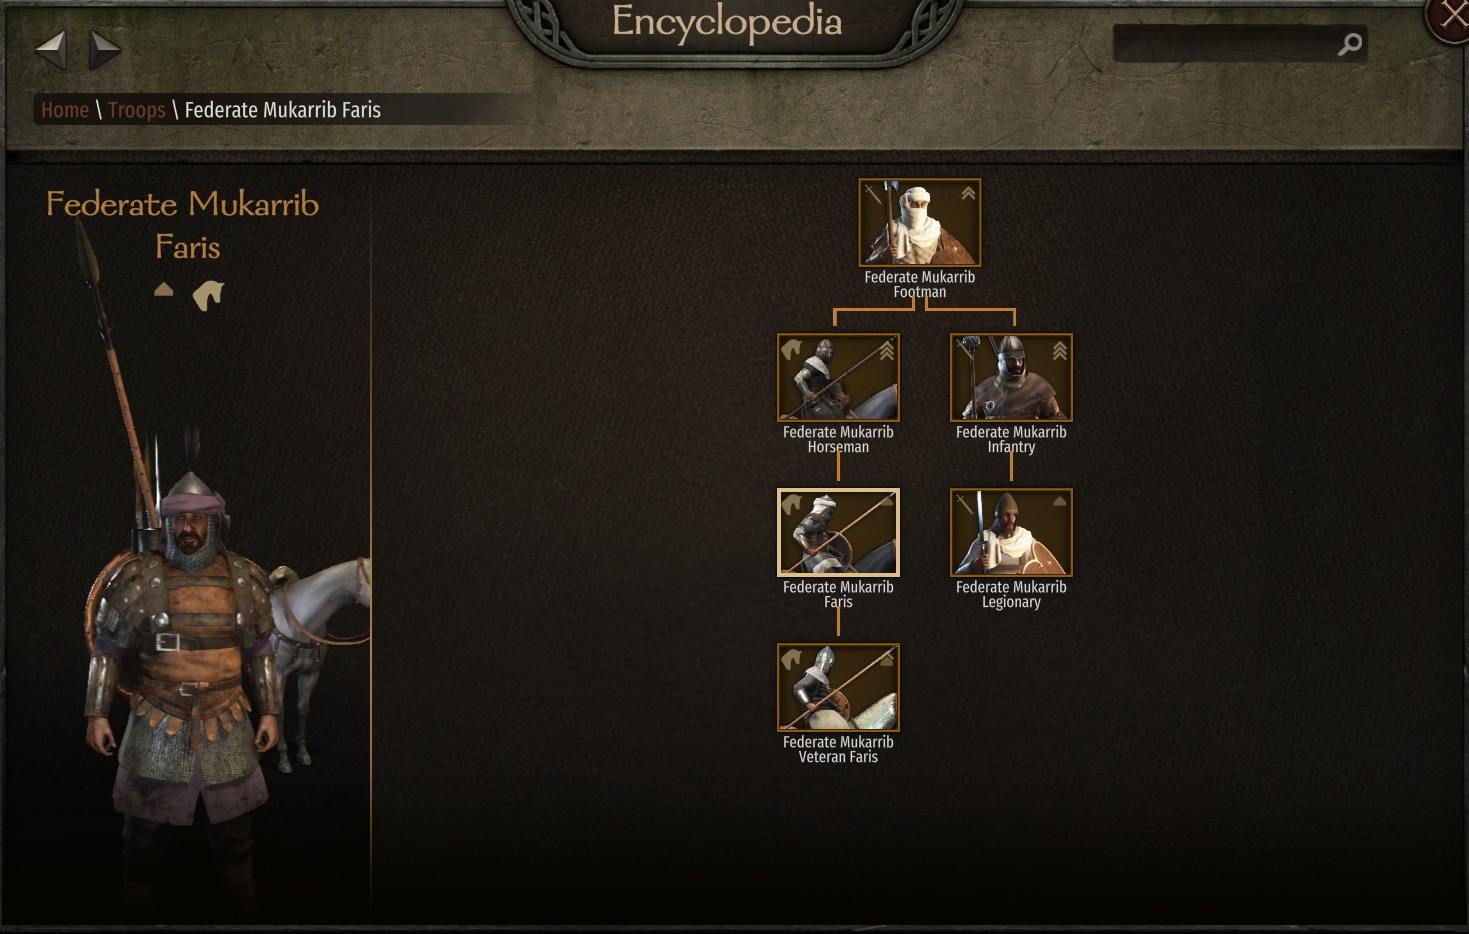
Task: Click the magnifying glass search icon
Action: click(x=1349, y=44)
